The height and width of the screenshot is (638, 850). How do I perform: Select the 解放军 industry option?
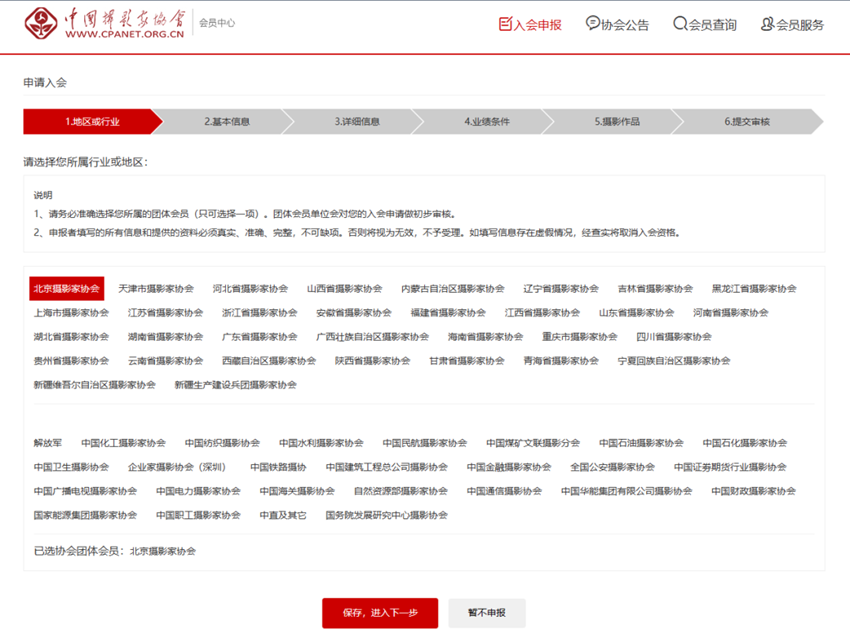(x=48, y=443)
